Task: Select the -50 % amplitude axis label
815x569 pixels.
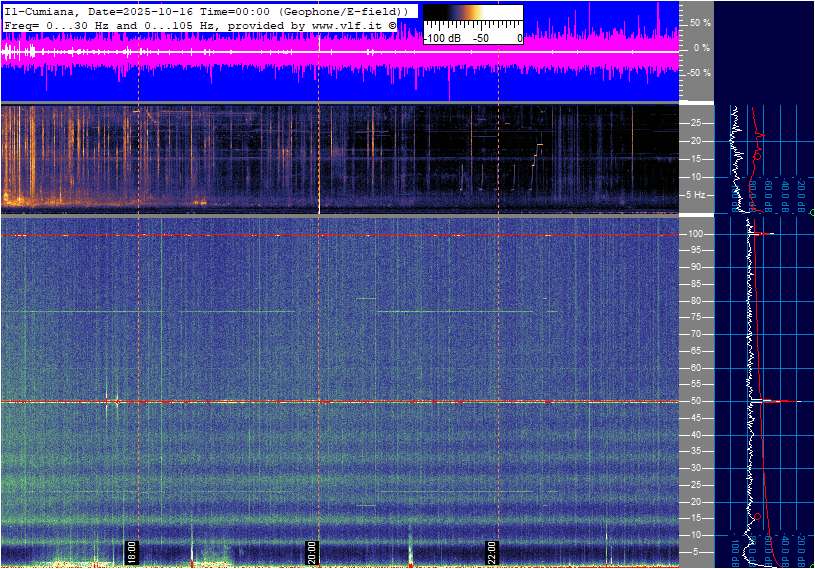Action: [x=699, y=73]
